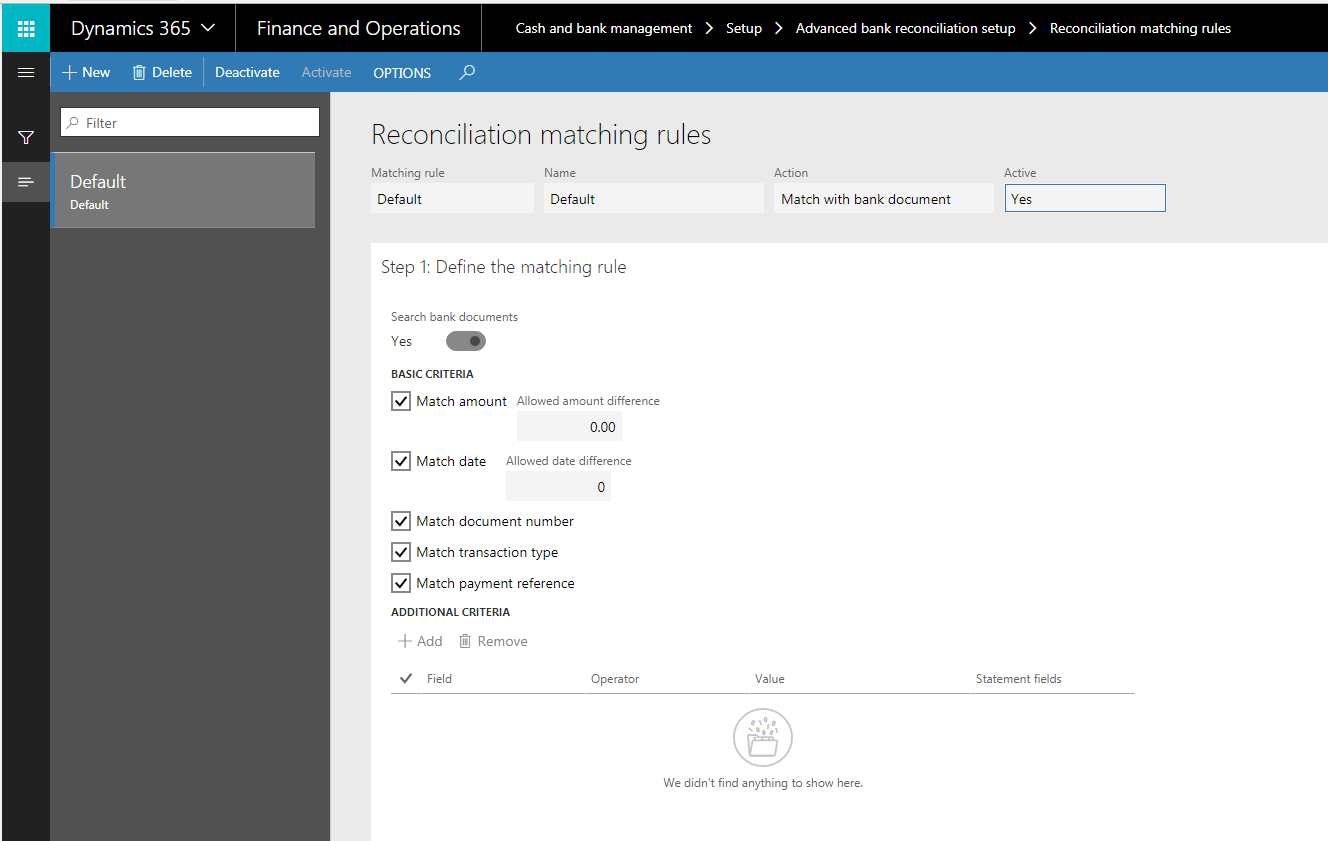Click the list view sidebar icon

[26, 182]
